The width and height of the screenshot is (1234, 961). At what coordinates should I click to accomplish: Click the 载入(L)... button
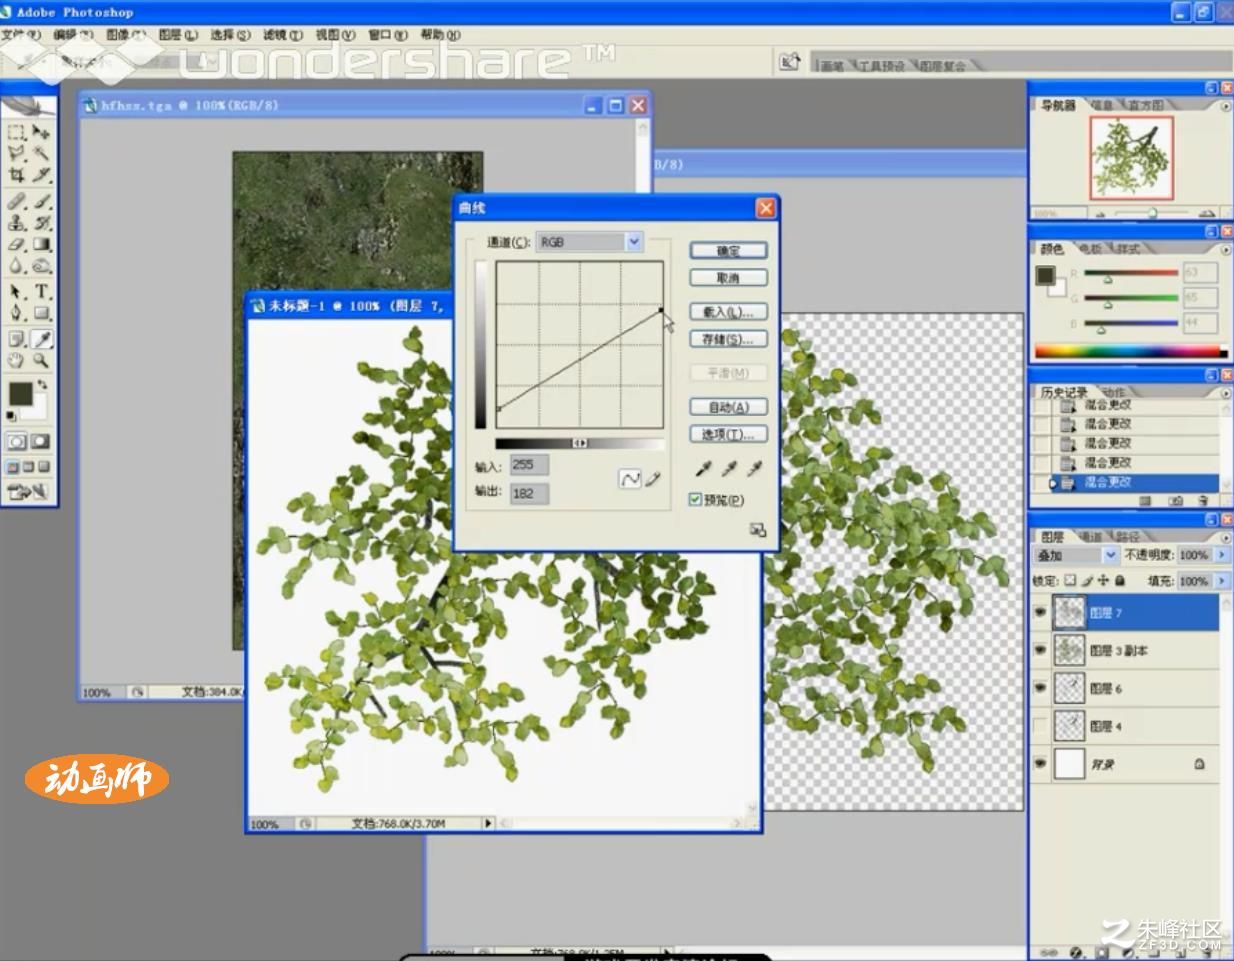(x=728, y=312)
